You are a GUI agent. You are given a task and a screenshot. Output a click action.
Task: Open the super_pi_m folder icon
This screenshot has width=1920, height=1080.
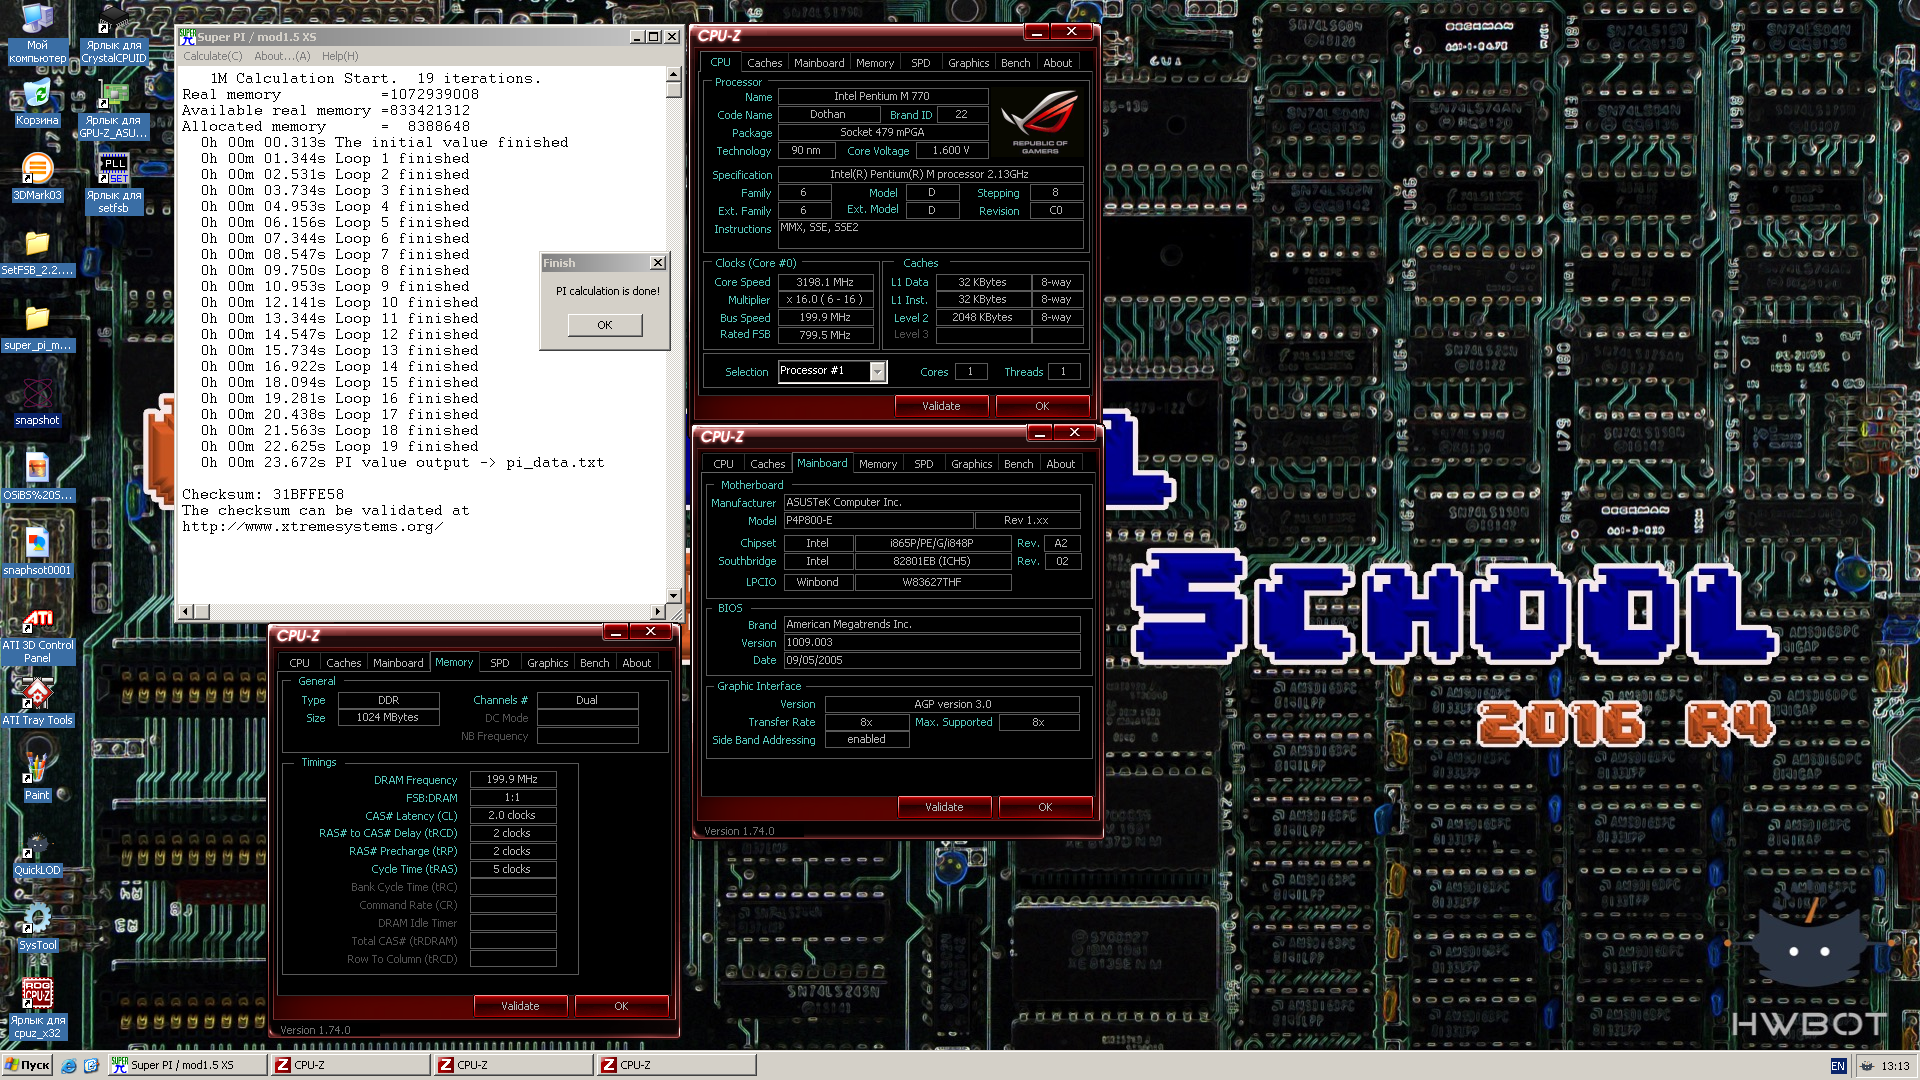(x=37, y=328)
